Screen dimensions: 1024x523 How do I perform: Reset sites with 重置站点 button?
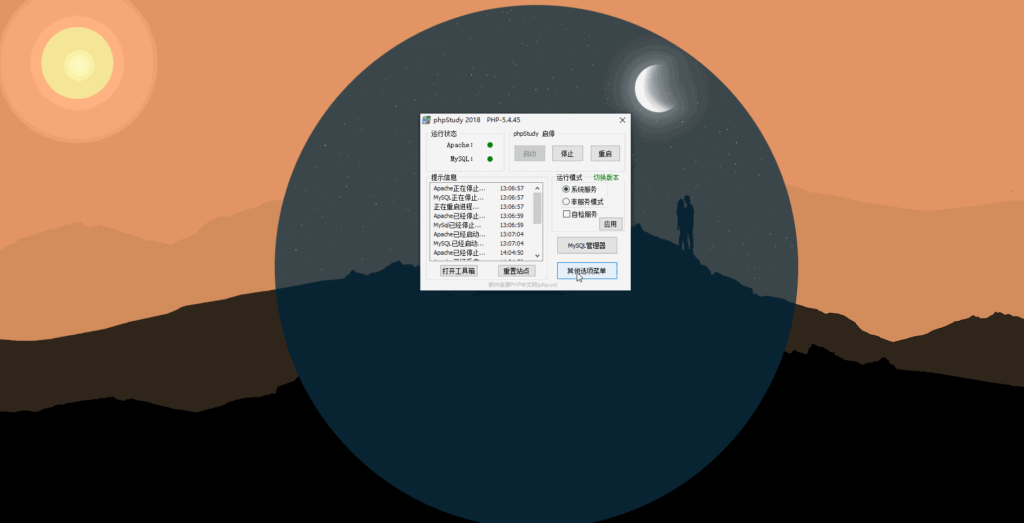(516, 271)
